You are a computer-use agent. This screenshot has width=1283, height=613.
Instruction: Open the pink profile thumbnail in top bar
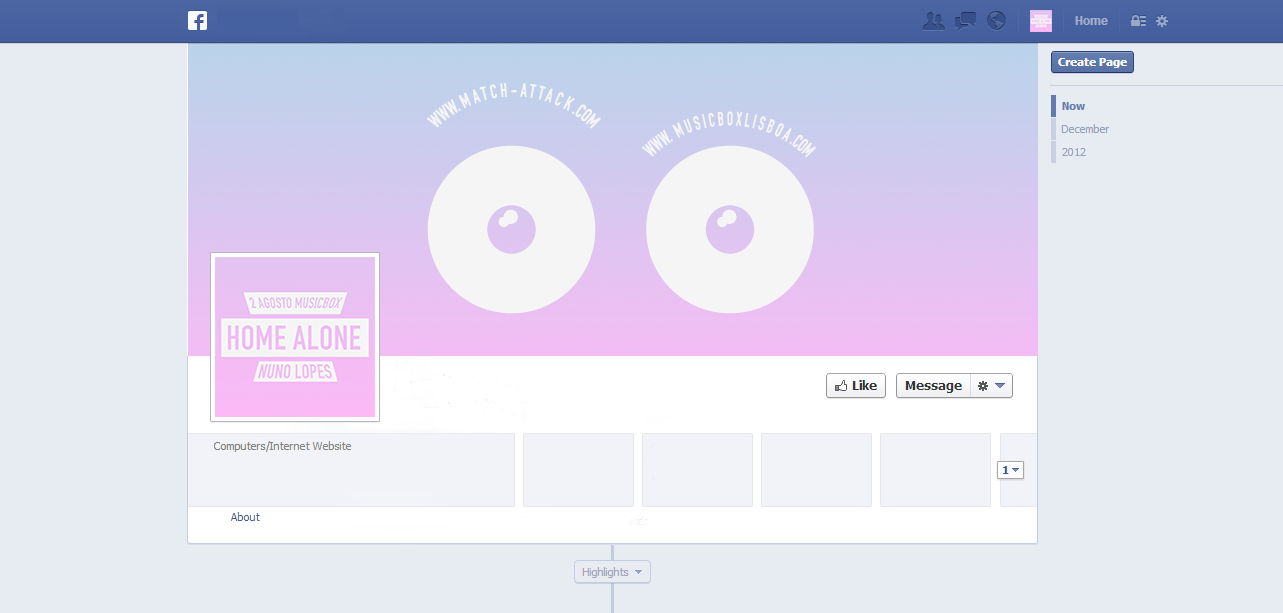pyautogui.click(x=1041, y=21)
